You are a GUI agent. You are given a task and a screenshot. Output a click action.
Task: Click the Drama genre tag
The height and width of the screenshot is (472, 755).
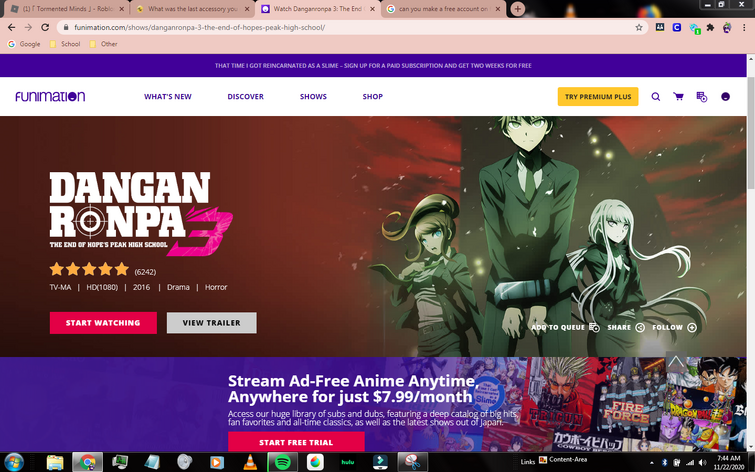pyautogui.click(x=178, y=287)
